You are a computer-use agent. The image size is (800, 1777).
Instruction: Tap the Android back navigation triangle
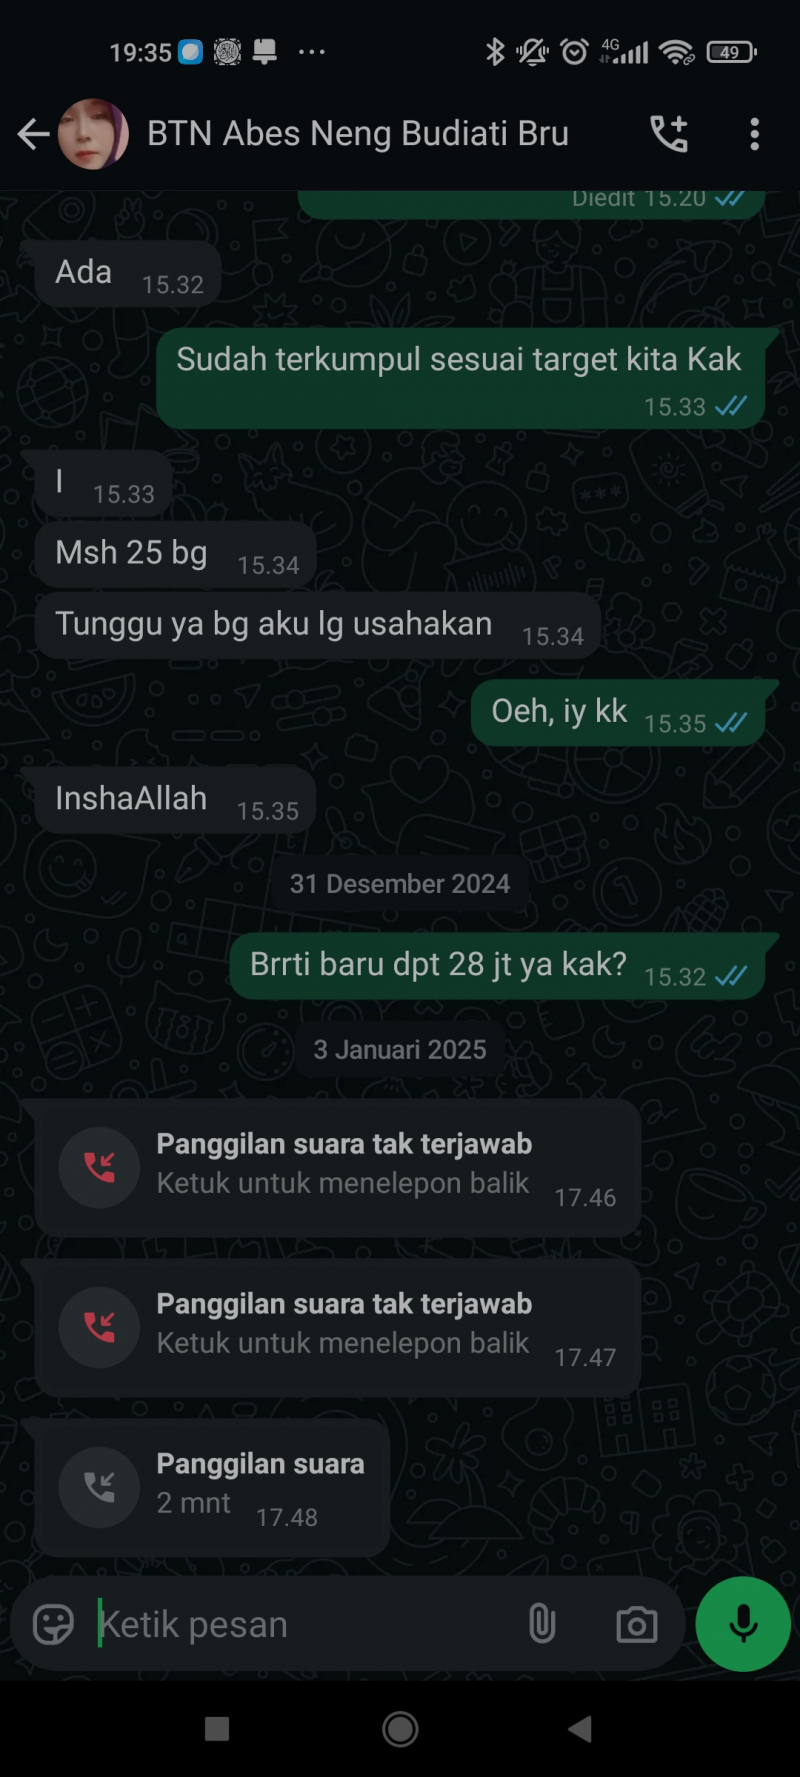click(x=580, y=1729)
